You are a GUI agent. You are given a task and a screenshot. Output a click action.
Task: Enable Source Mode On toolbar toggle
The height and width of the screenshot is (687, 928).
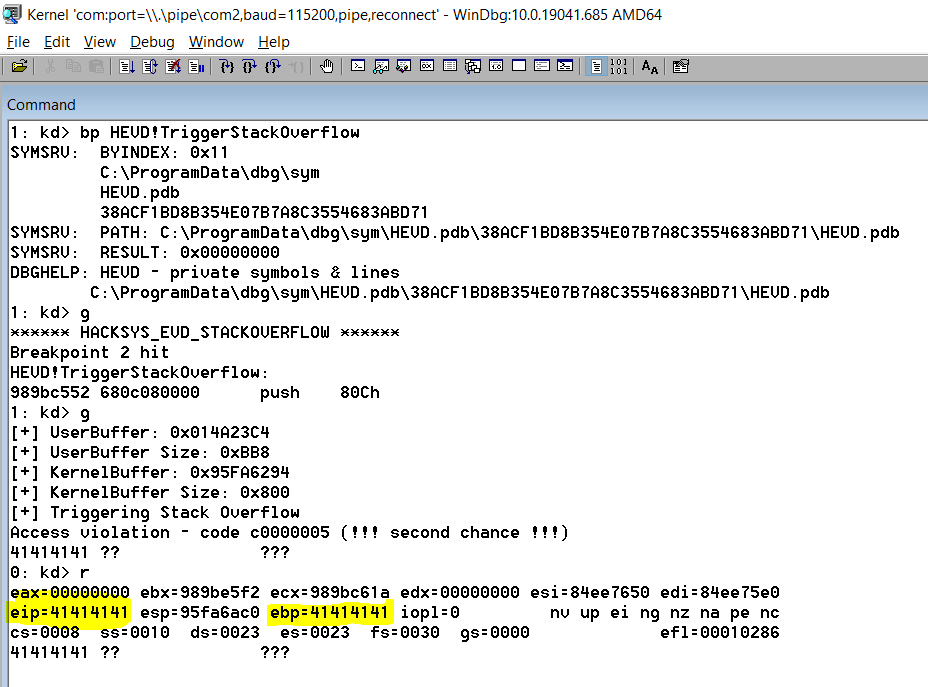596,66
